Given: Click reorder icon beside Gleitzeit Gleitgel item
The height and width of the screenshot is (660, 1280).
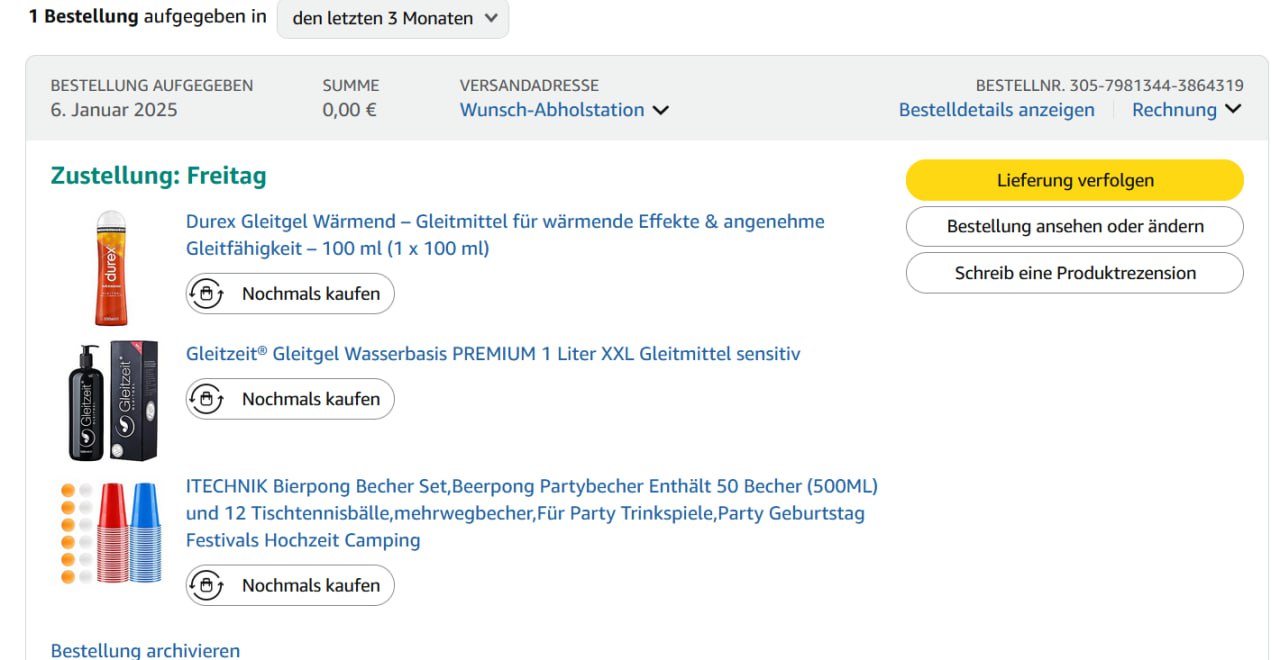Looking at the screenshot, I should [x=206, y=399].
